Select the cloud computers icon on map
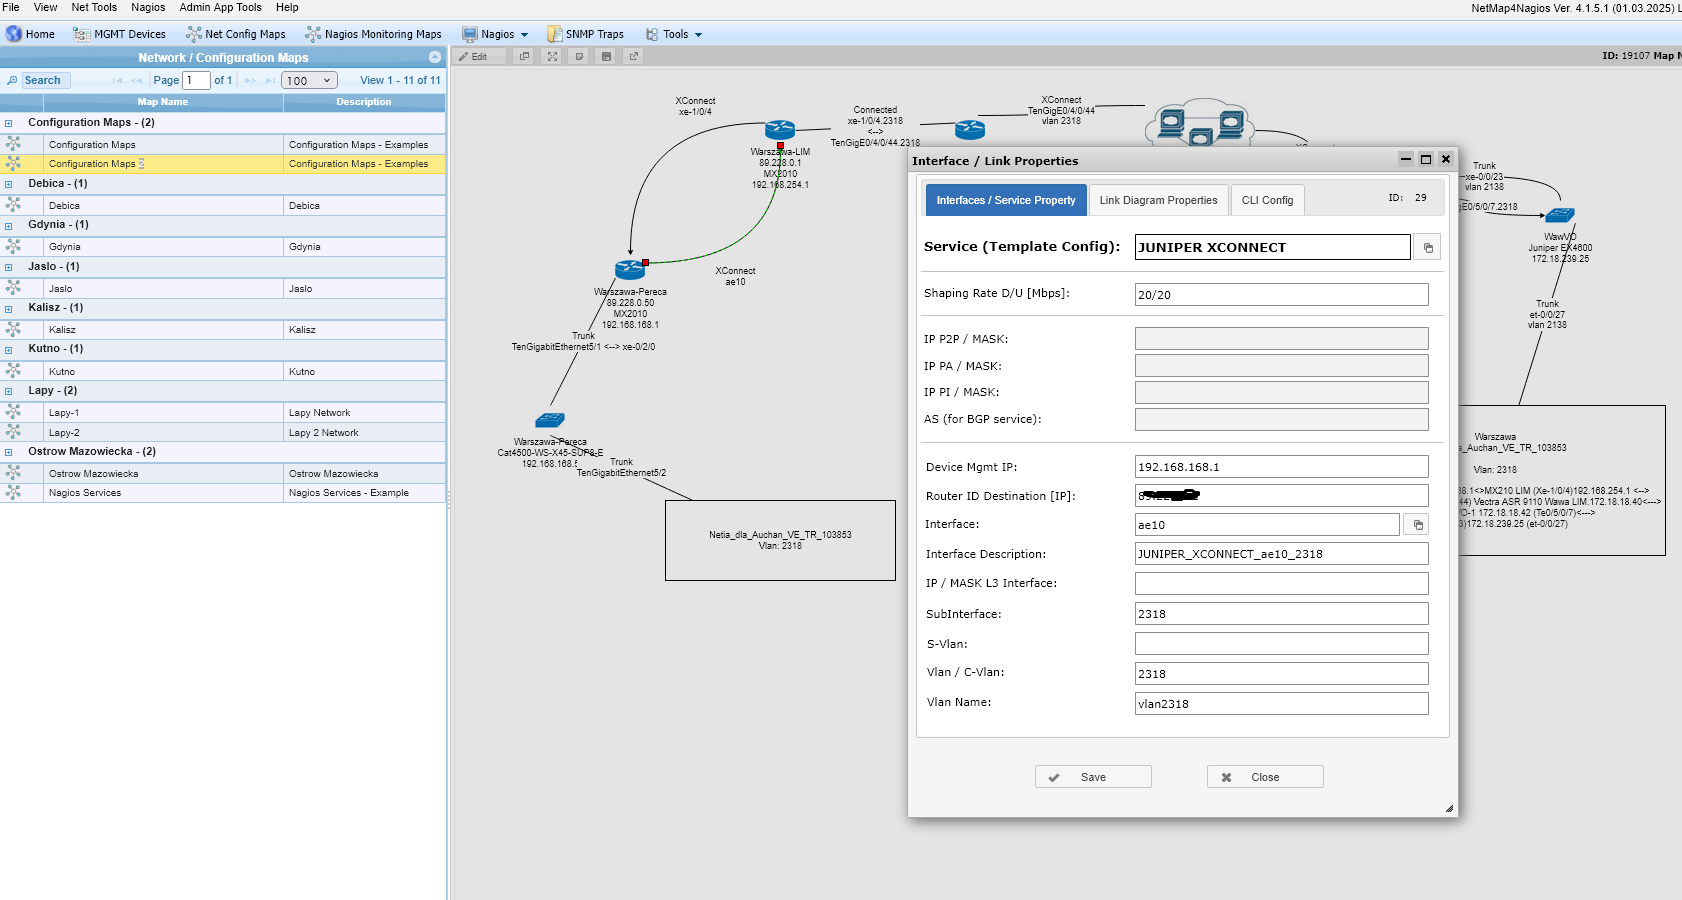 [1201, 122]
